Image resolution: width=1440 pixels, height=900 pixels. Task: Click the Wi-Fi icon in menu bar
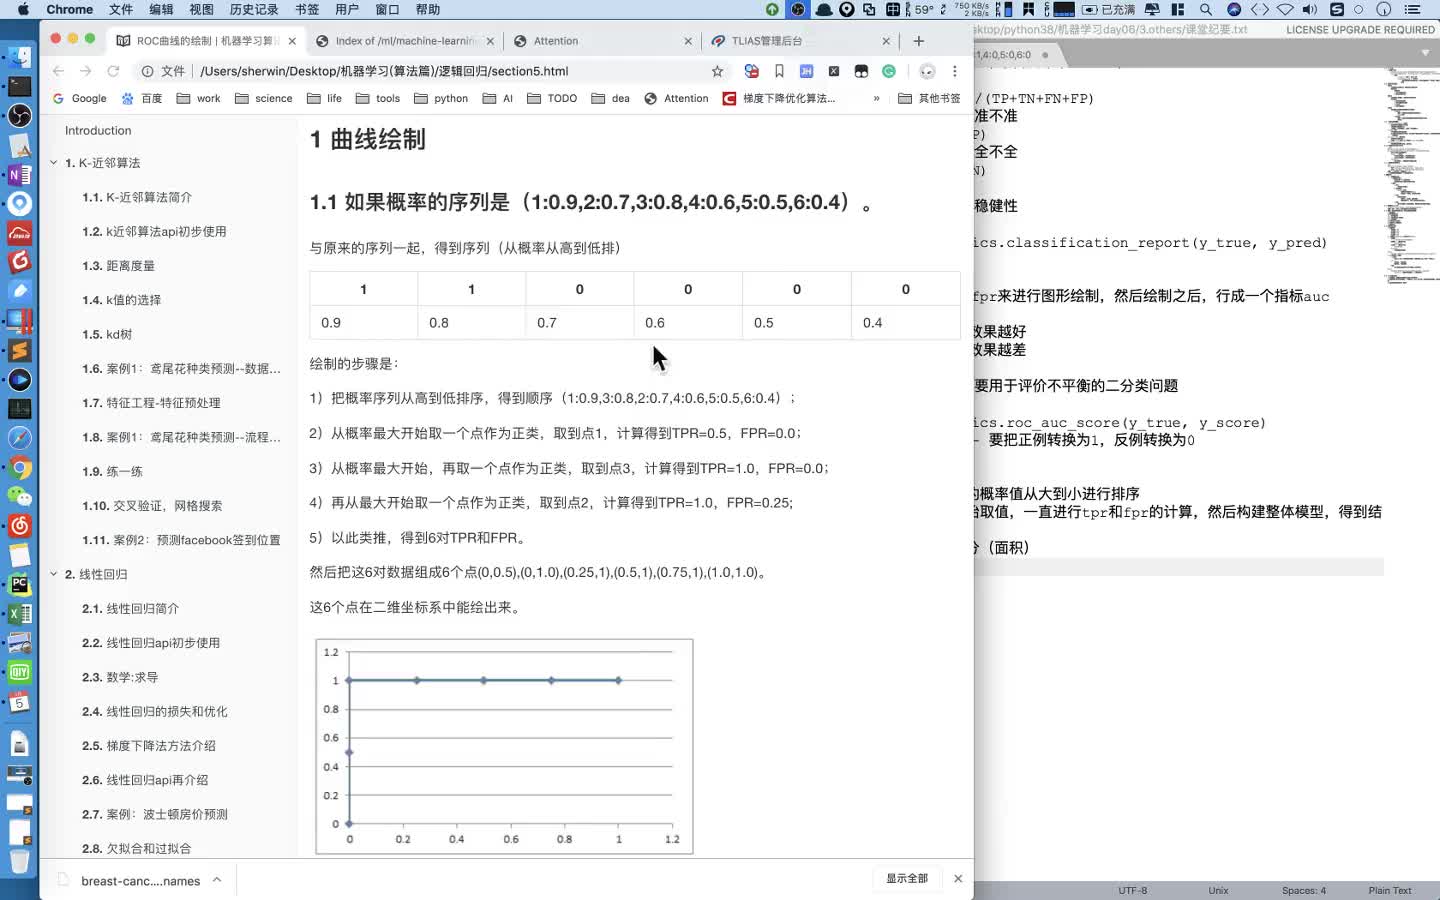point(1285,9)
